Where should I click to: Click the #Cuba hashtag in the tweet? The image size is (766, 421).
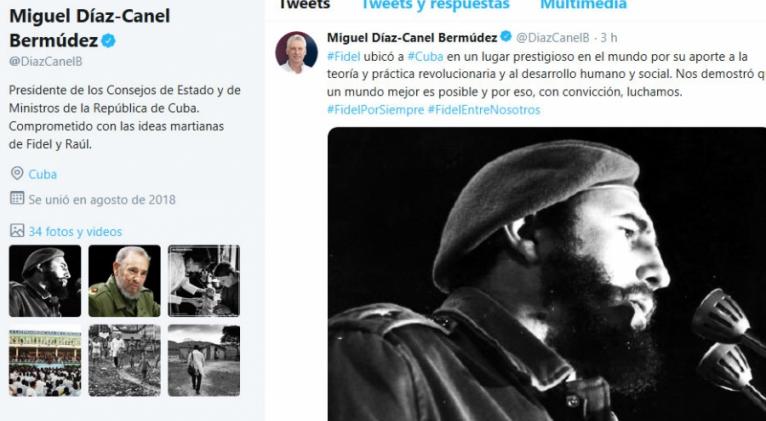425,57
